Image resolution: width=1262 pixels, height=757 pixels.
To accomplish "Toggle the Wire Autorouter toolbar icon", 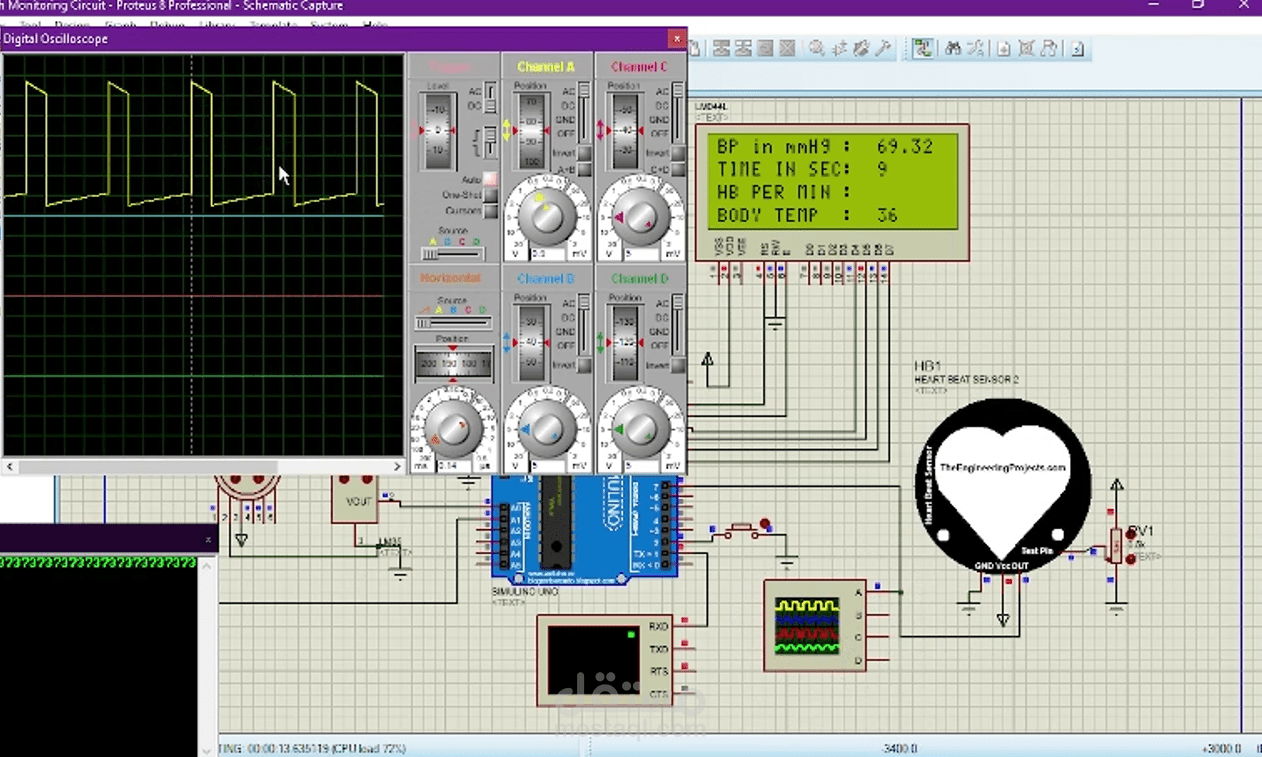I will click(x=922, y=48).
